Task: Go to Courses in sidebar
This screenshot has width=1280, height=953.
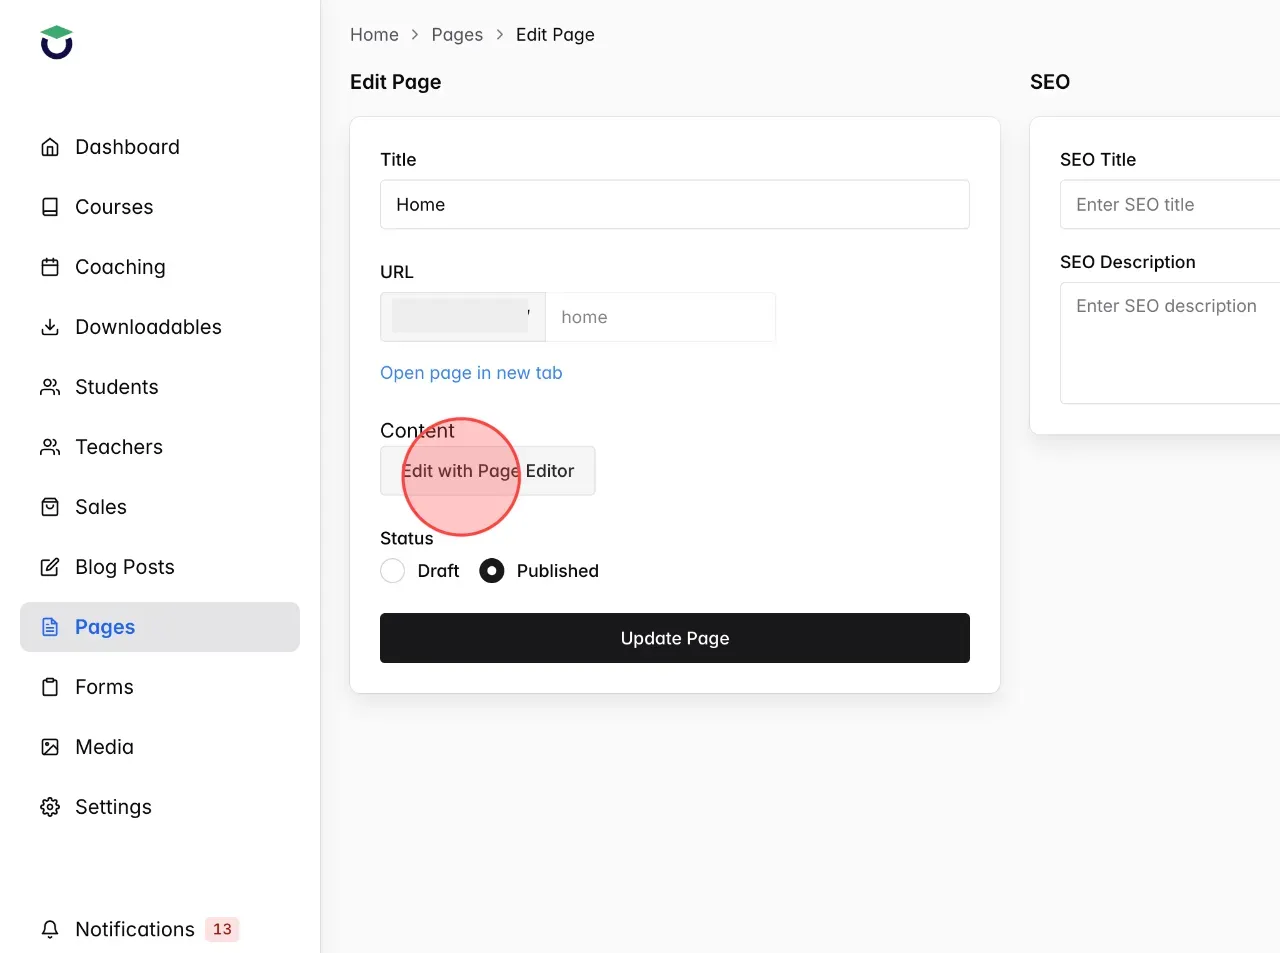Action: coord(160,207)
